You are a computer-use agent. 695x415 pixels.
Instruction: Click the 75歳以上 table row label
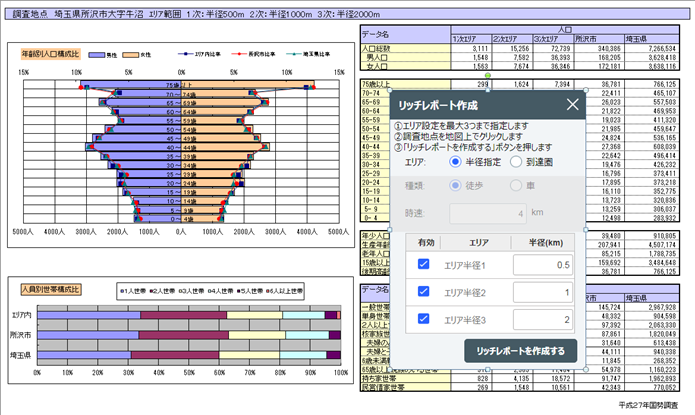pos(376,84)
